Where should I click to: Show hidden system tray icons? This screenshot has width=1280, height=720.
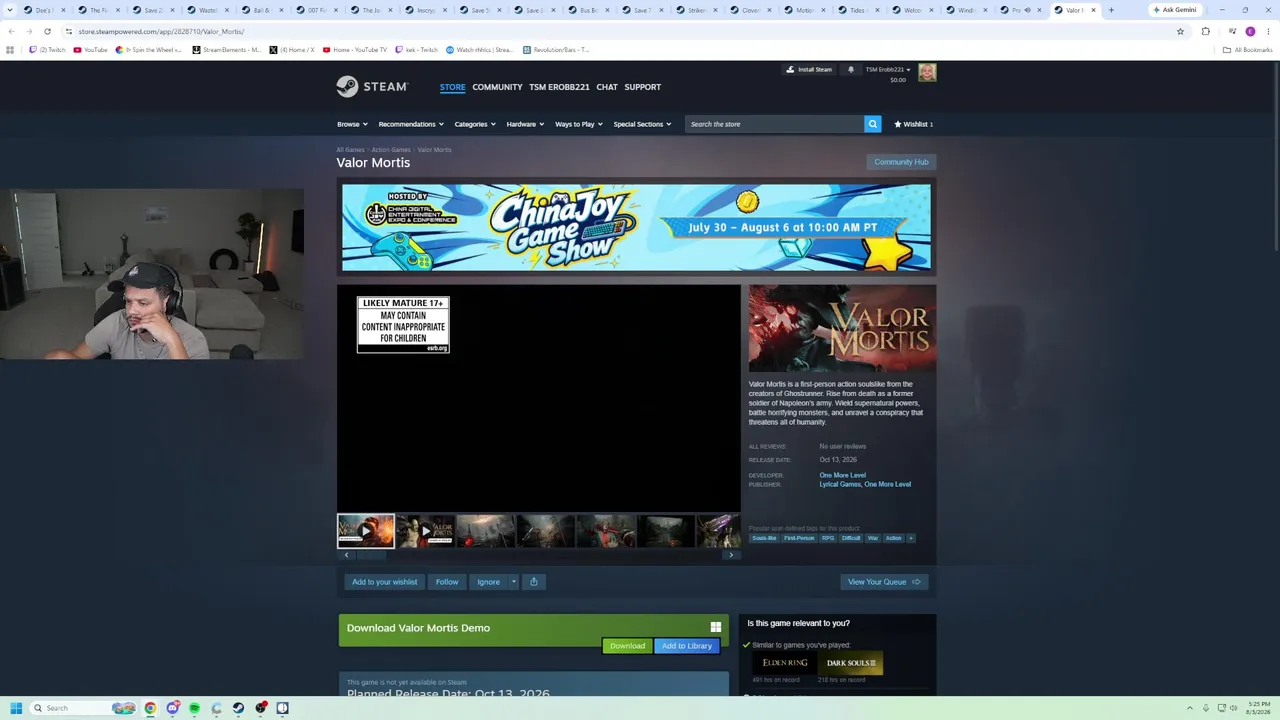click(x=1189, y=708)
